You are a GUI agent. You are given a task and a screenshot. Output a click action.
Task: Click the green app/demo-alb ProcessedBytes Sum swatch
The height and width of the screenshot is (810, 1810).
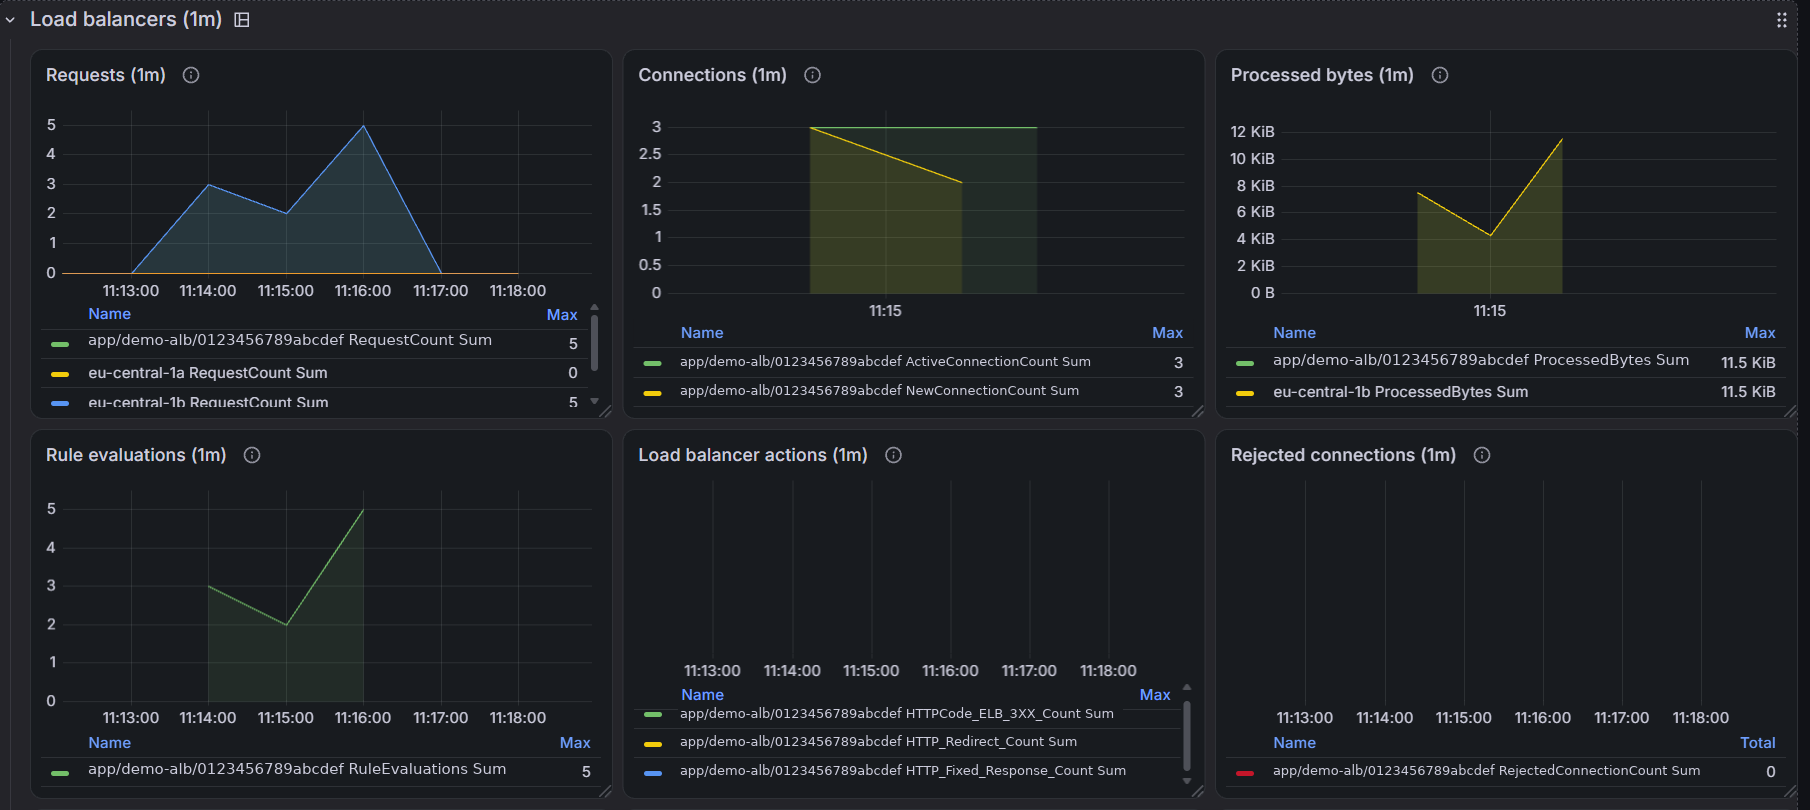[x=1245, y=363]
